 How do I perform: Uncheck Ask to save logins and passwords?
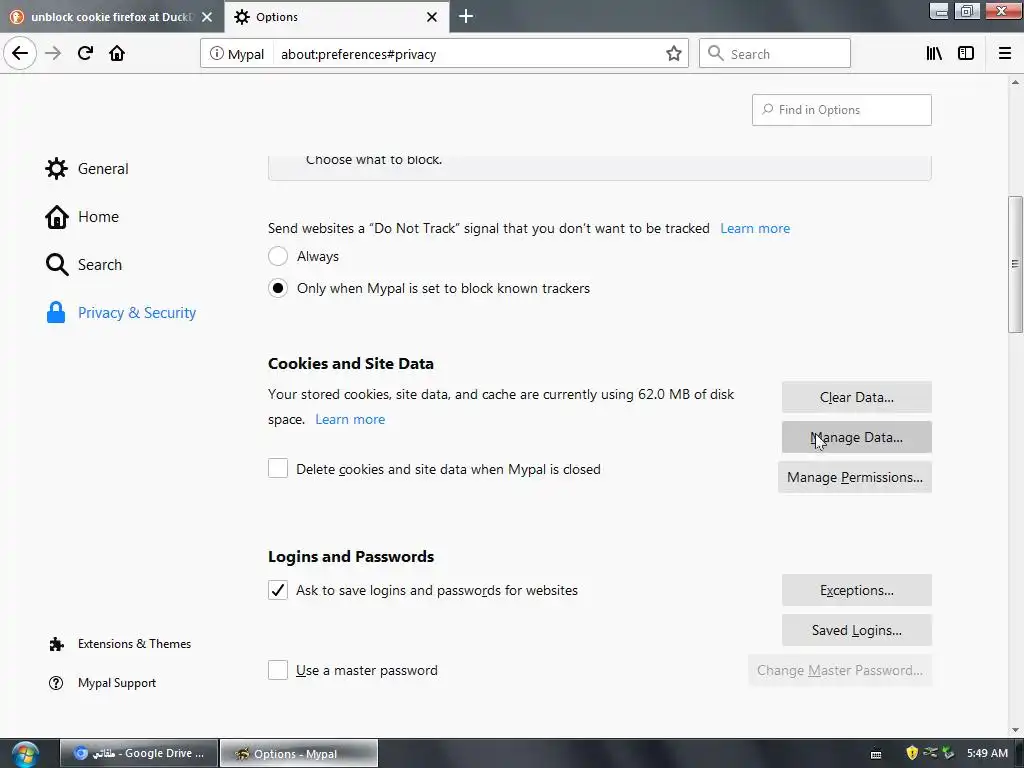[x=278, y=590]
